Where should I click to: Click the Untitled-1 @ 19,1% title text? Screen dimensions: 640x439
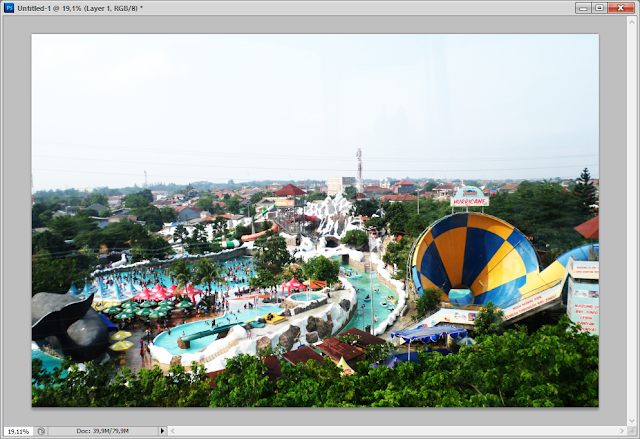80,8
